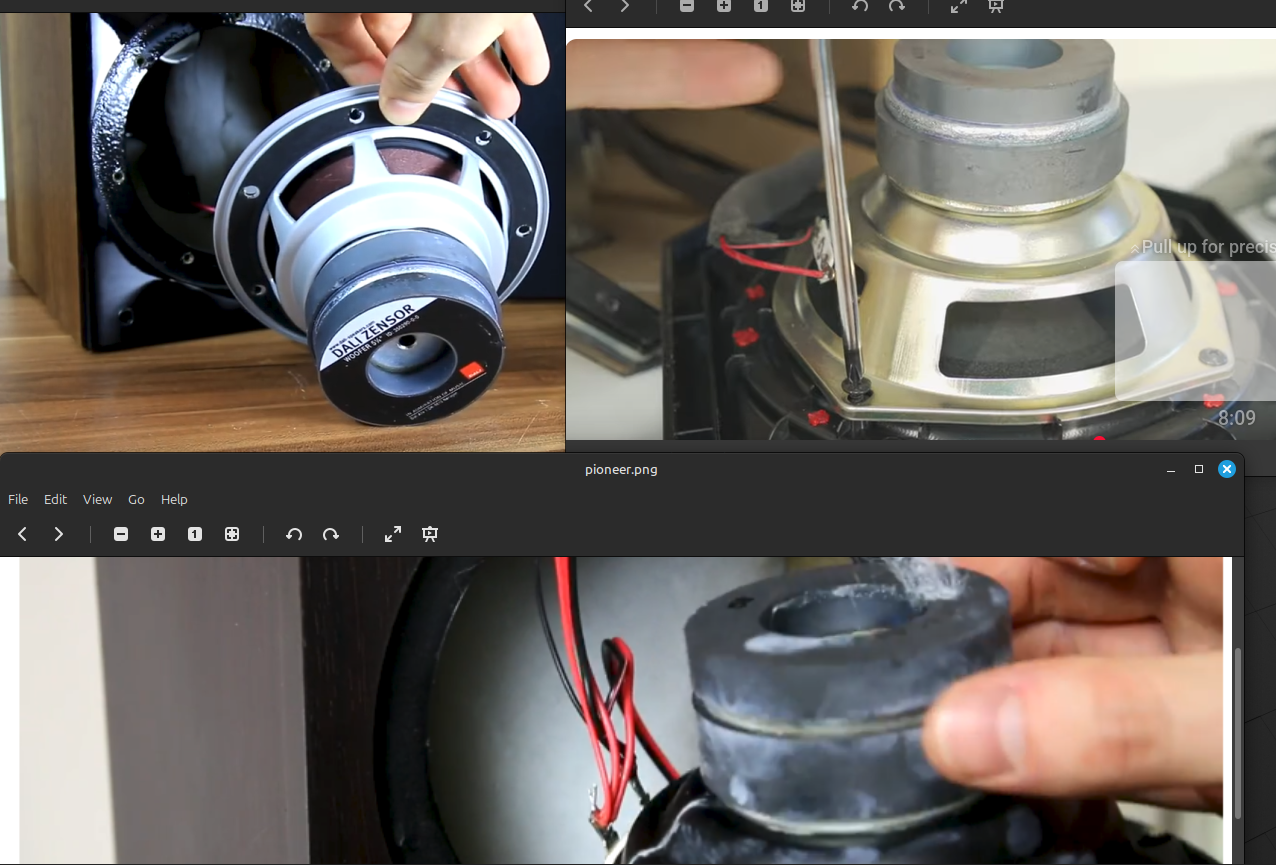The image size is (1276, 865).
Task: Zoom in using the background viewer toolbar
Action: click(724, 6)
